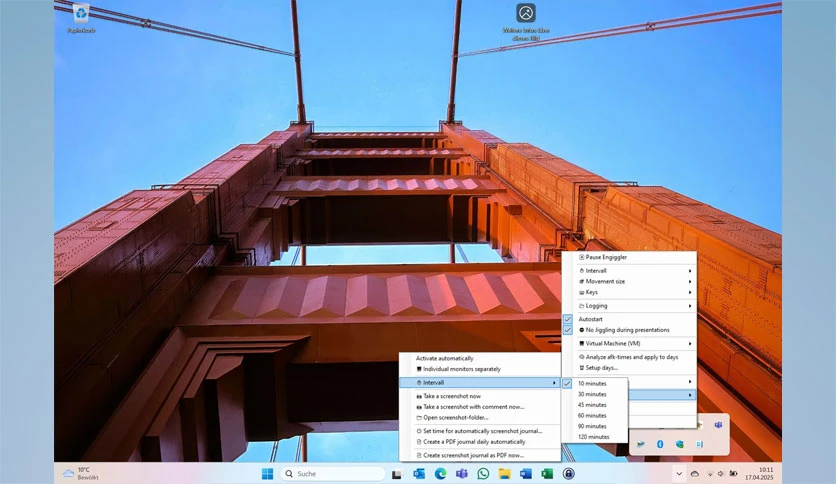Viewport: 836px width, 484px height.
Task: Open File Explorer from taskbar
Action: coord(504,473)
